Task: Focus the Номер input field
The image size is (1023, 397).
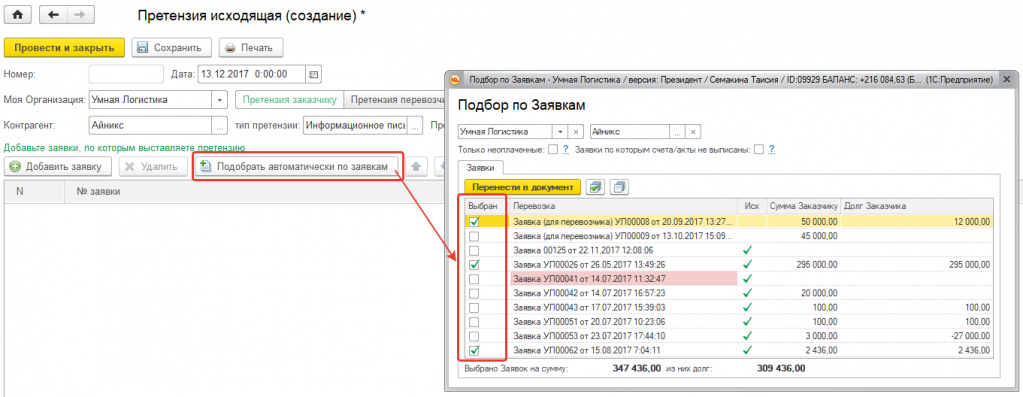Action: pyautogui.click(x=126, y=74)
